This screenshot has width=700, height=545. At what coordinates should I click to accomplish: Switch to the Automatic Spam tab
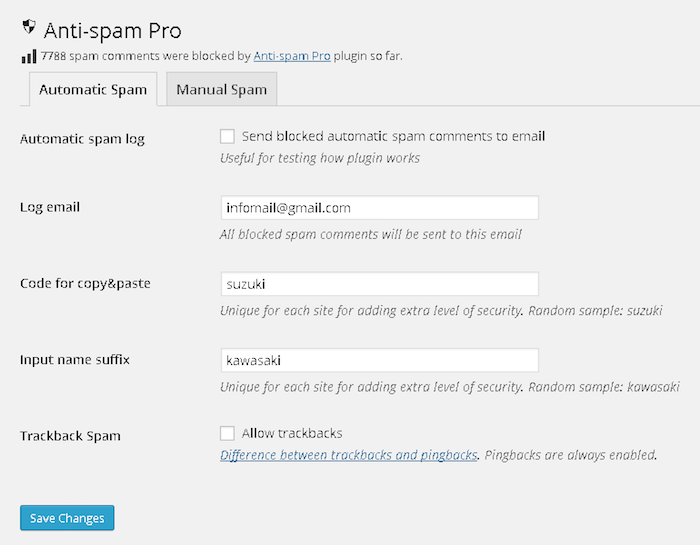pyautogui.click(x=93, y=89)
